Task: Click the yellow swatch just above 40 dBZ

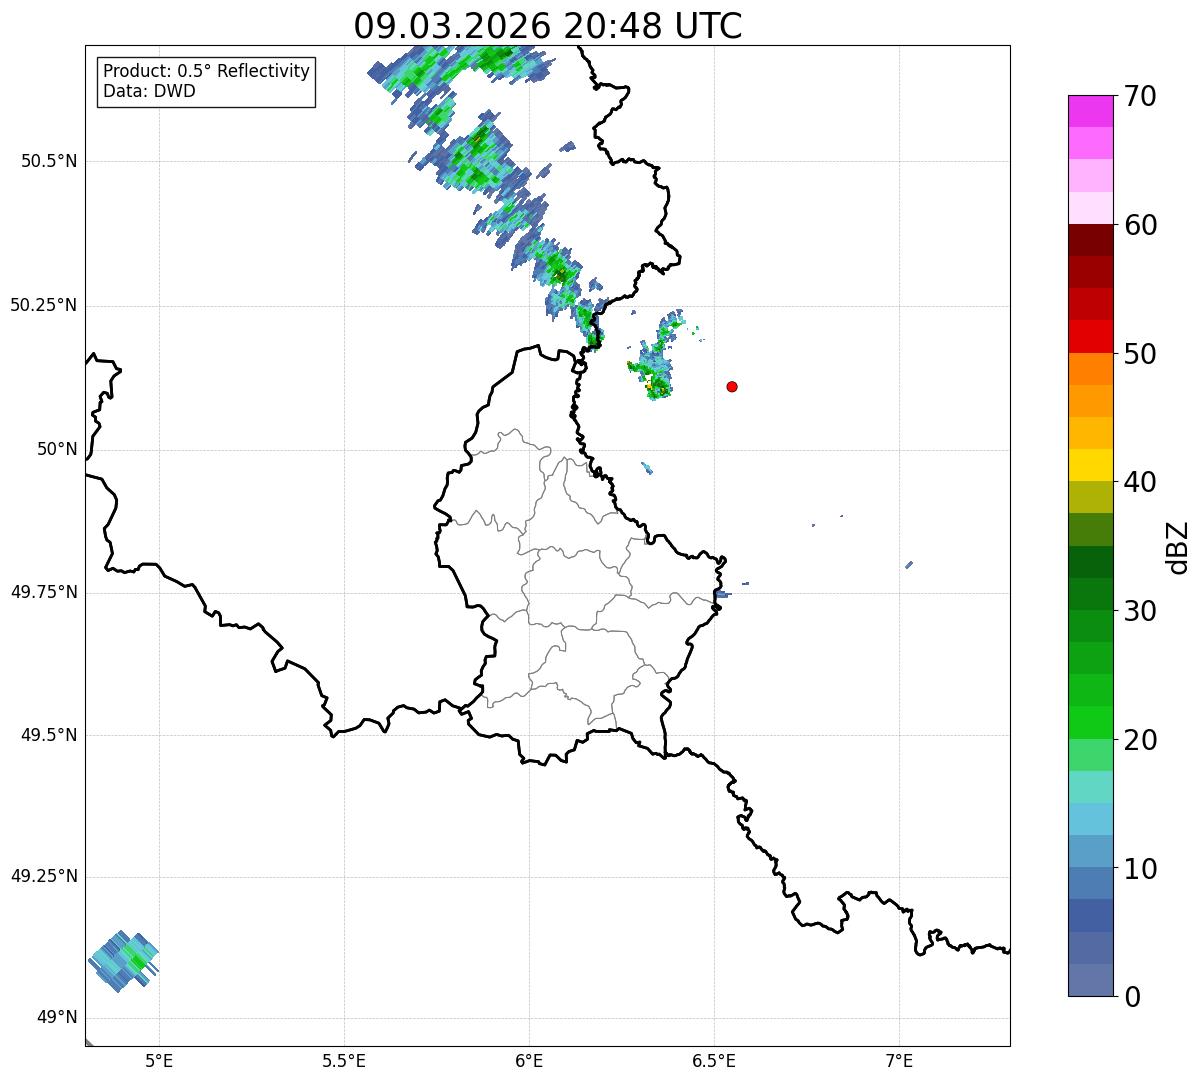Action: pos(1090,465)
